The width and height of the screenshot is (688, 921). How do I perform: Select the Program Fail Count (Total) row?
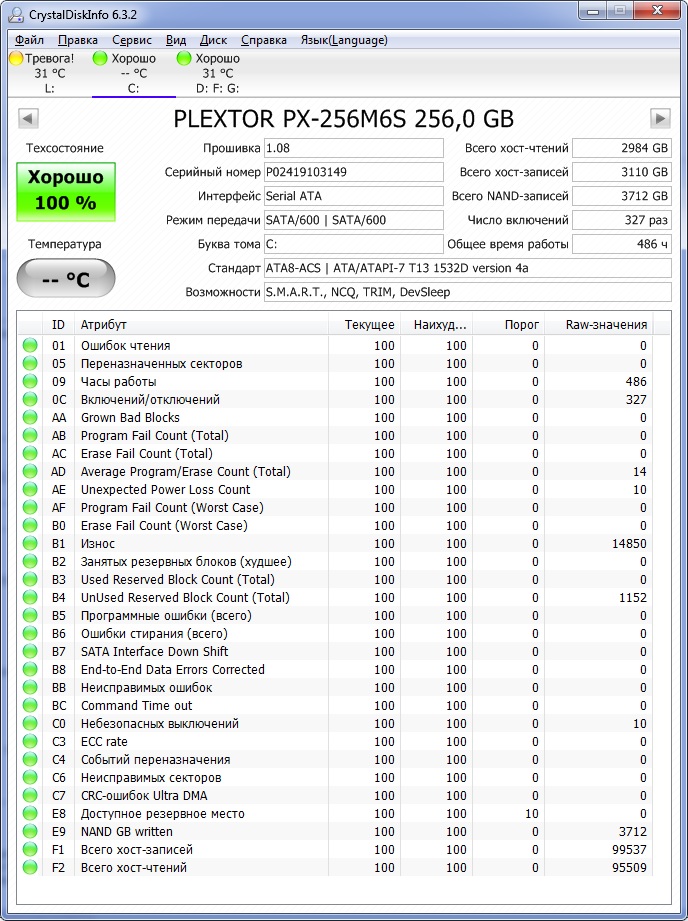pyautogui.click(x=335, y=435)
